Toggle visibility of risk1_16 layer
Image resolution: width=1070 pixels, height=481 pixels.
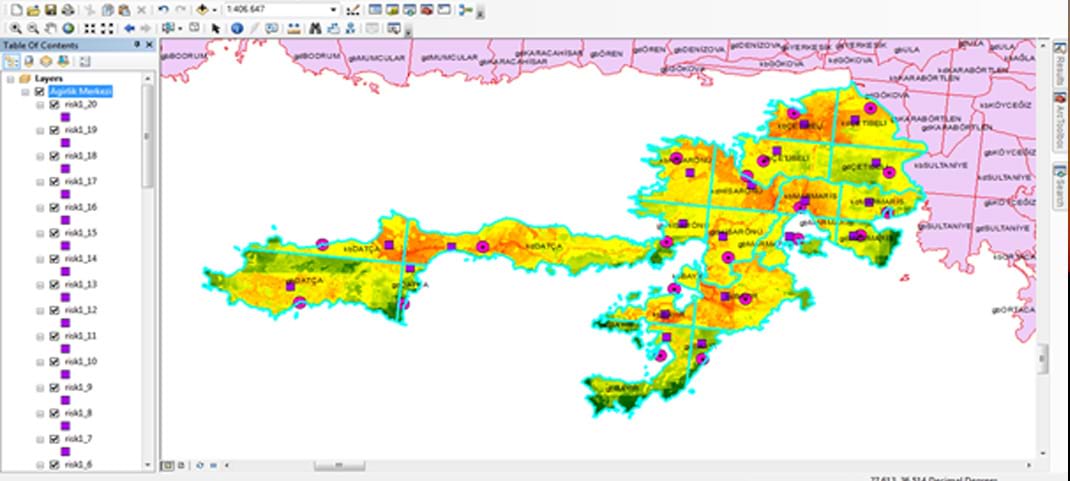click(55, 207)
